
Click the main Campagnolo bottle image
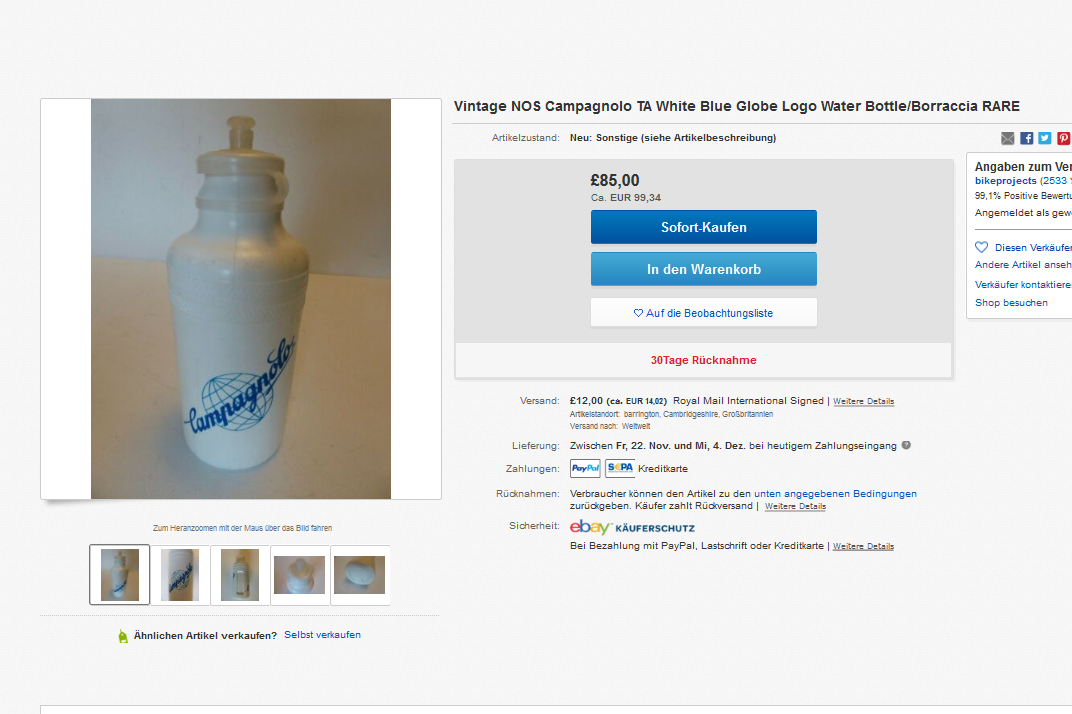(x=241, y=299)
